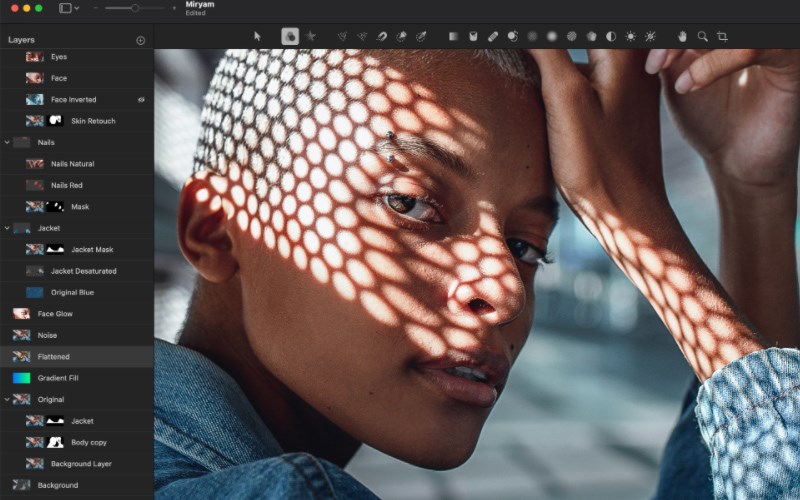Open the star-shaped Effects tool
Viewport: 800px width, 500px height.
coord(310,36)
